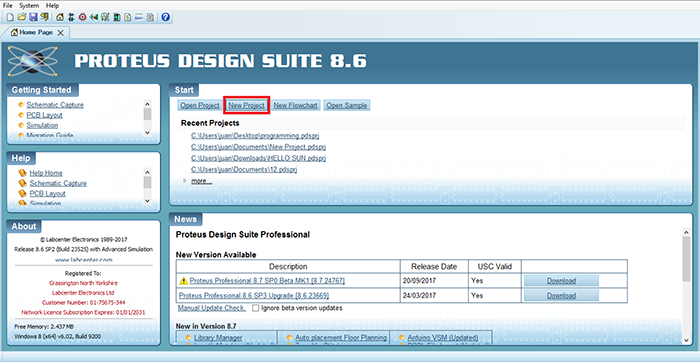Click the Manual Update Check link
The image size is (700, 362).
point(212,308)
